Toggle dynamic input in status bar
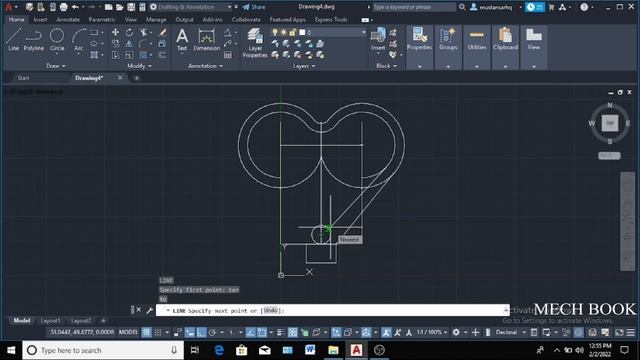Image resolution: width=640 pixels, height=360 pixels. tap(190, 332)
